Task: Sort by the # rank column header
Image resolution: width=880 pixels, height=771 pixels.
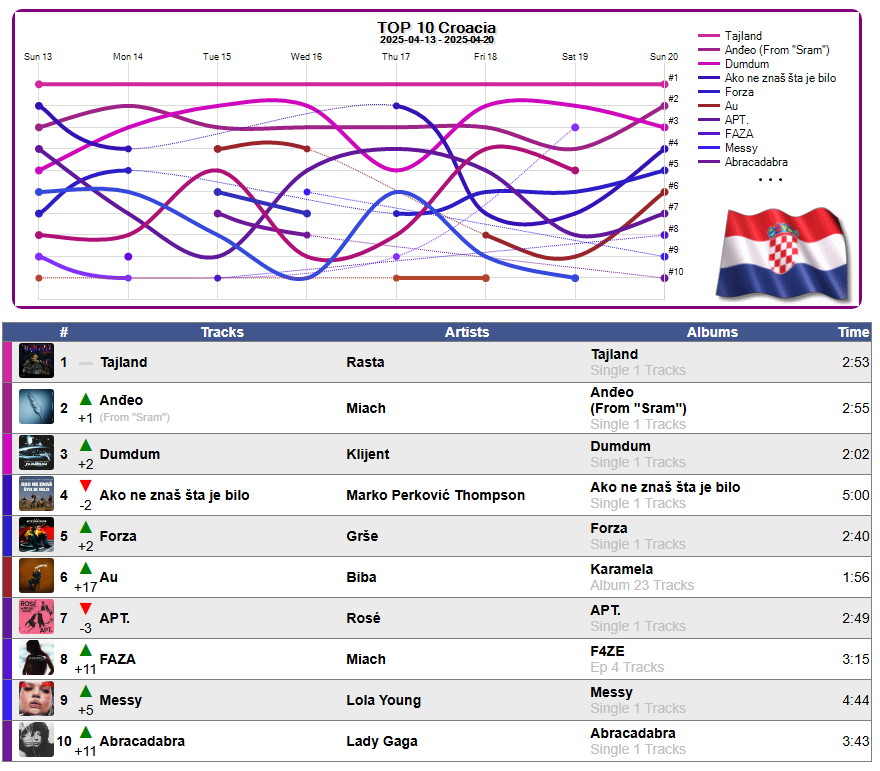Action: coord(64,332)
